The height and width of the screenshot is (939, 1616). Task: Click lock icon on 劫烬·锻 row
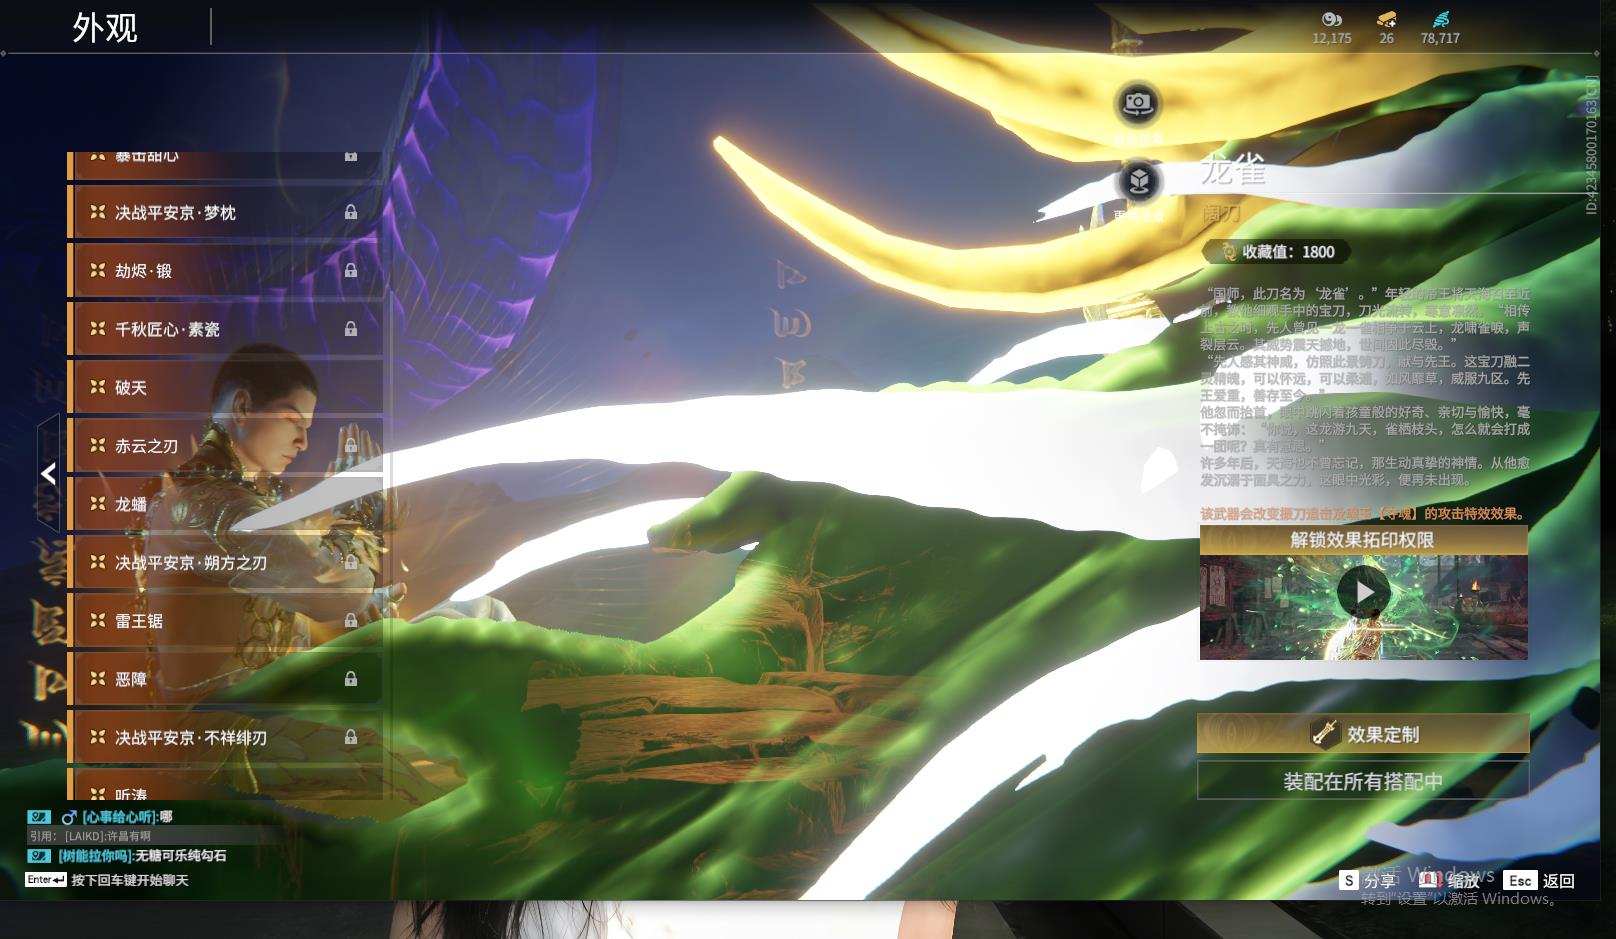[351, 270]
